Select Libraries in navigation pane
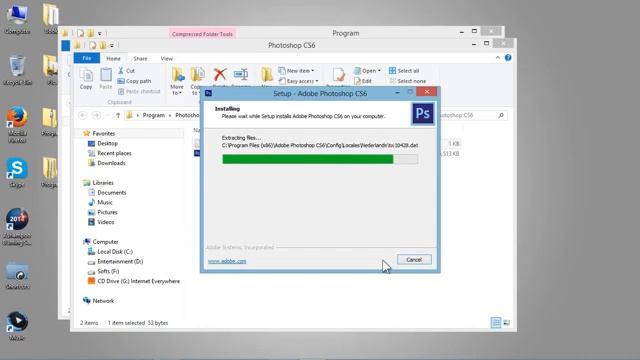The height and width of the screenshot is (360, 640). point(103,182)
